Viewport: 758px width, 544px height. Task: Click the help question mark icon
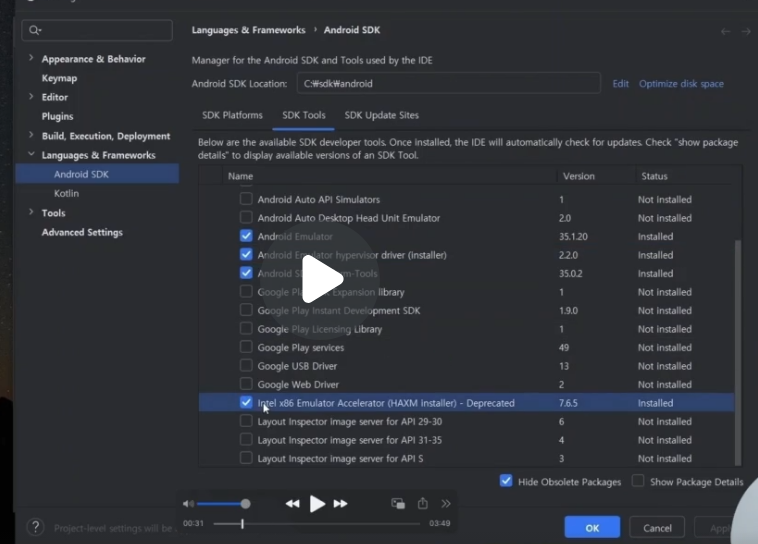point(36,527)
